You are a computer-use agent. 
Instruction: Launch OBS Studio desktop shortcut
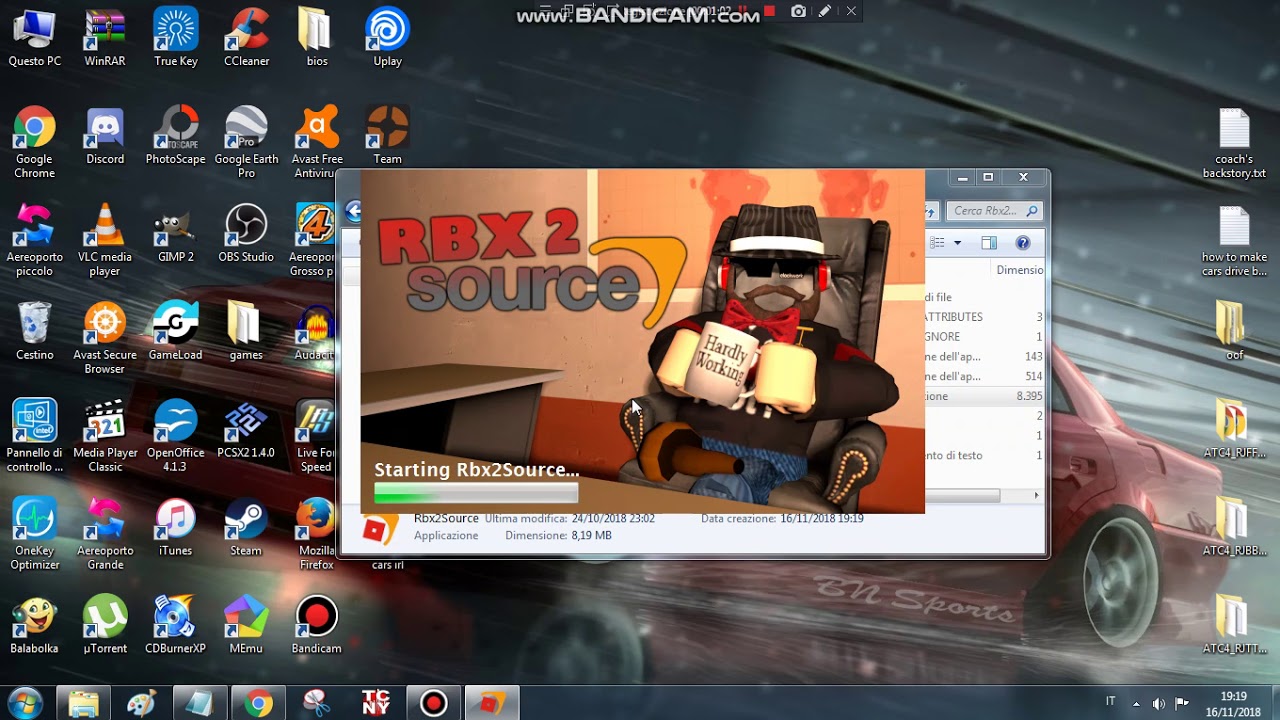[246, 233]
